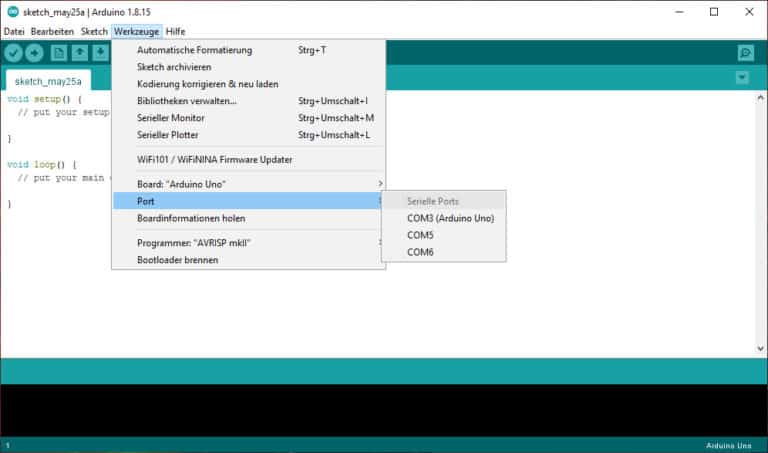Screen dimensions: 768x453
Task: Open the tab options dropdown arrow
Action: [x=742, y=78]
